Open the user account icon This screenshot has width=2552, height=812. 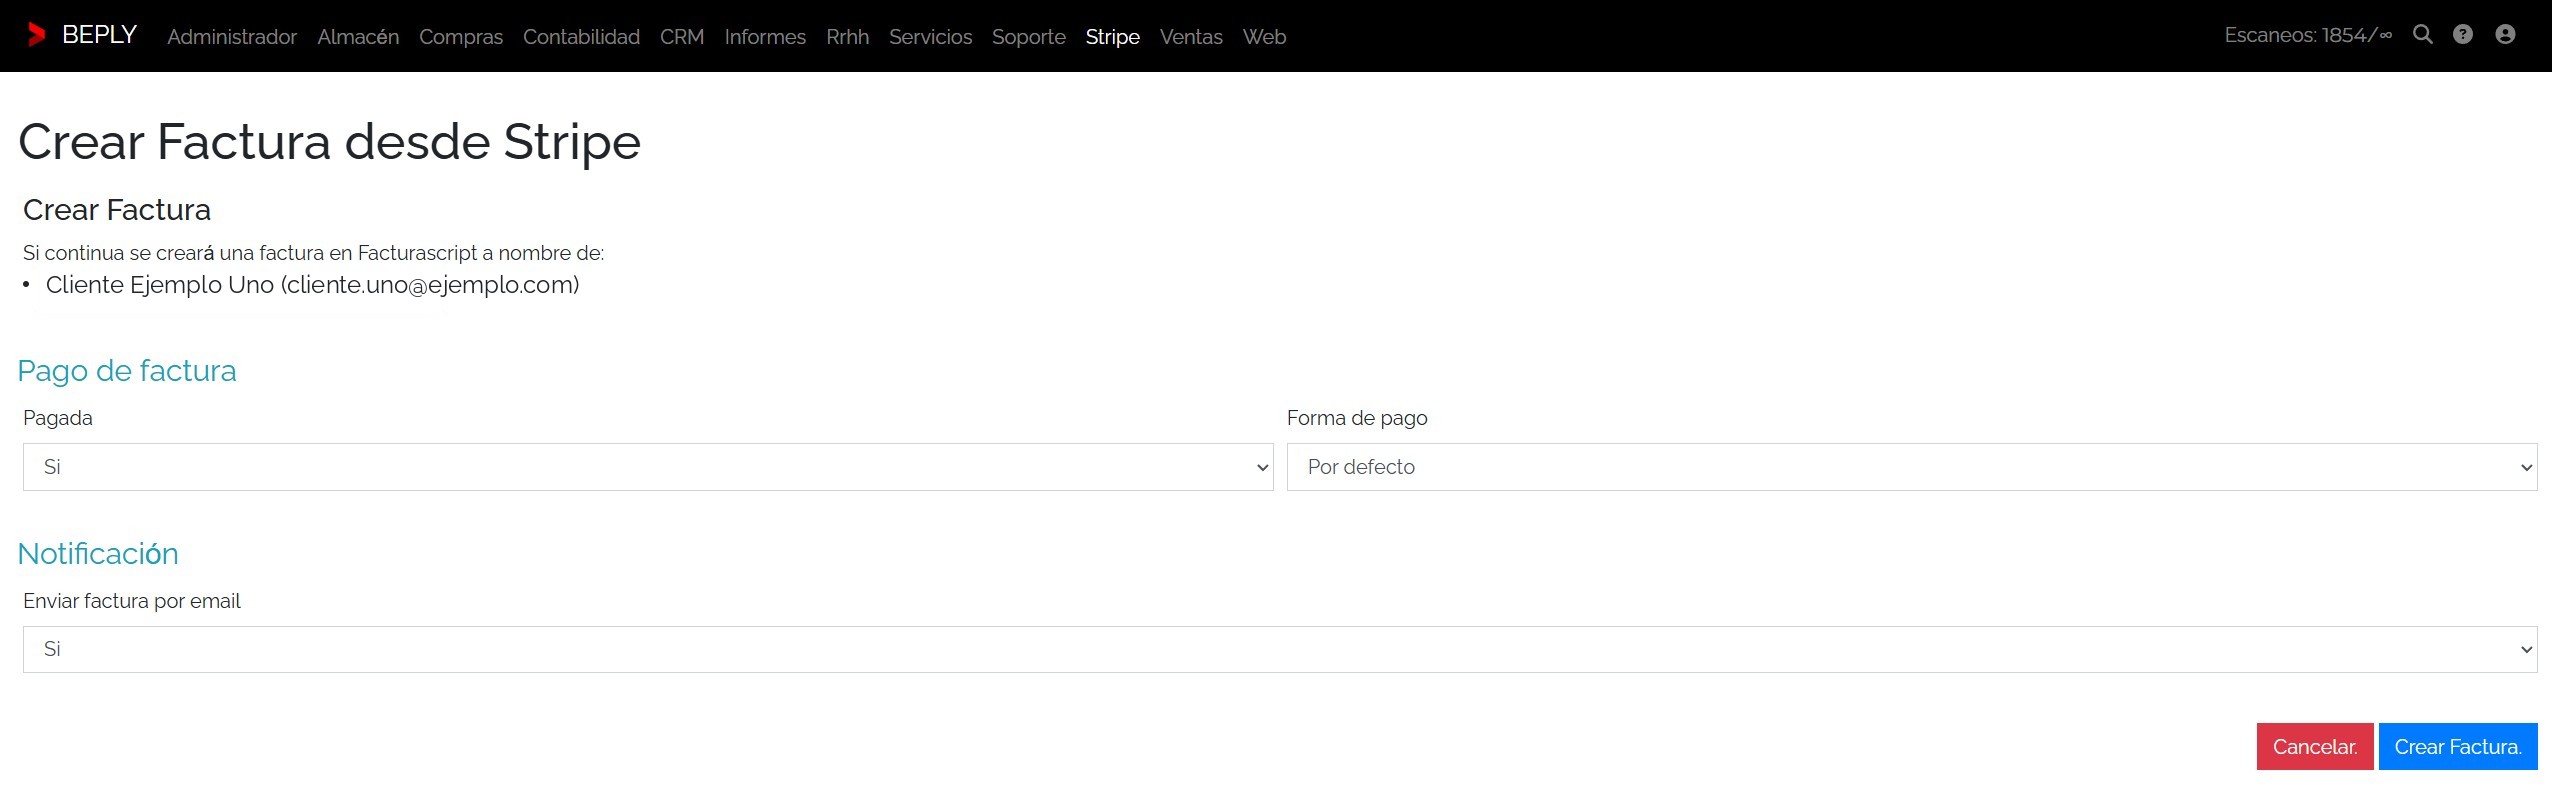2505,35
